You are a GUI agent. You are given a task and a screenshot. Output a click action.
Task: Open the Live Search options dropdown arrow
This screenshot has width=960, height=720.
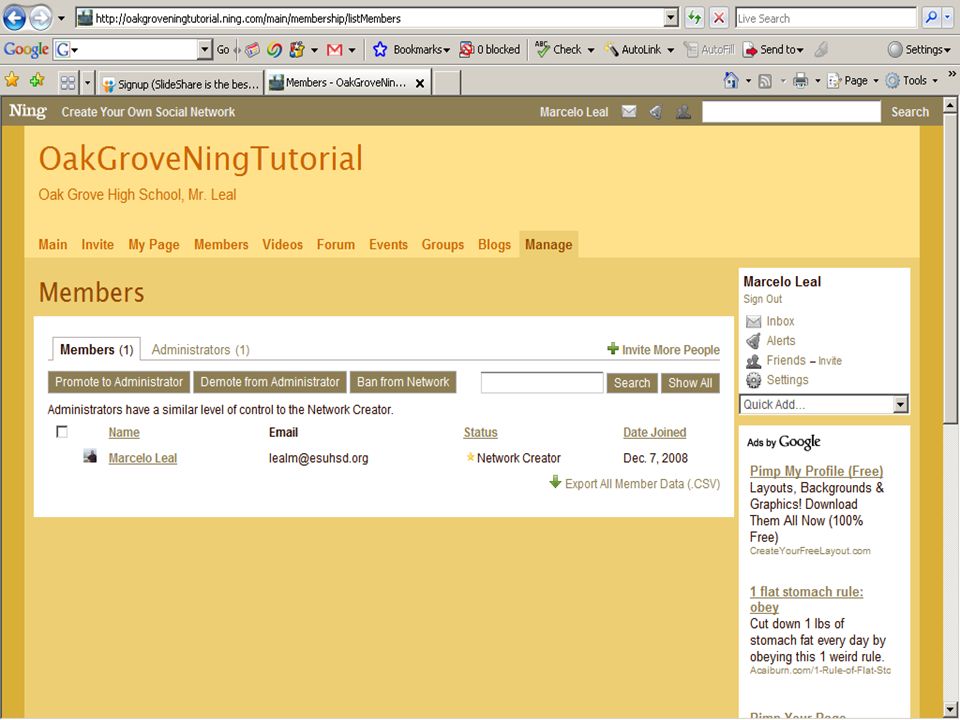(x=948, y=18)
